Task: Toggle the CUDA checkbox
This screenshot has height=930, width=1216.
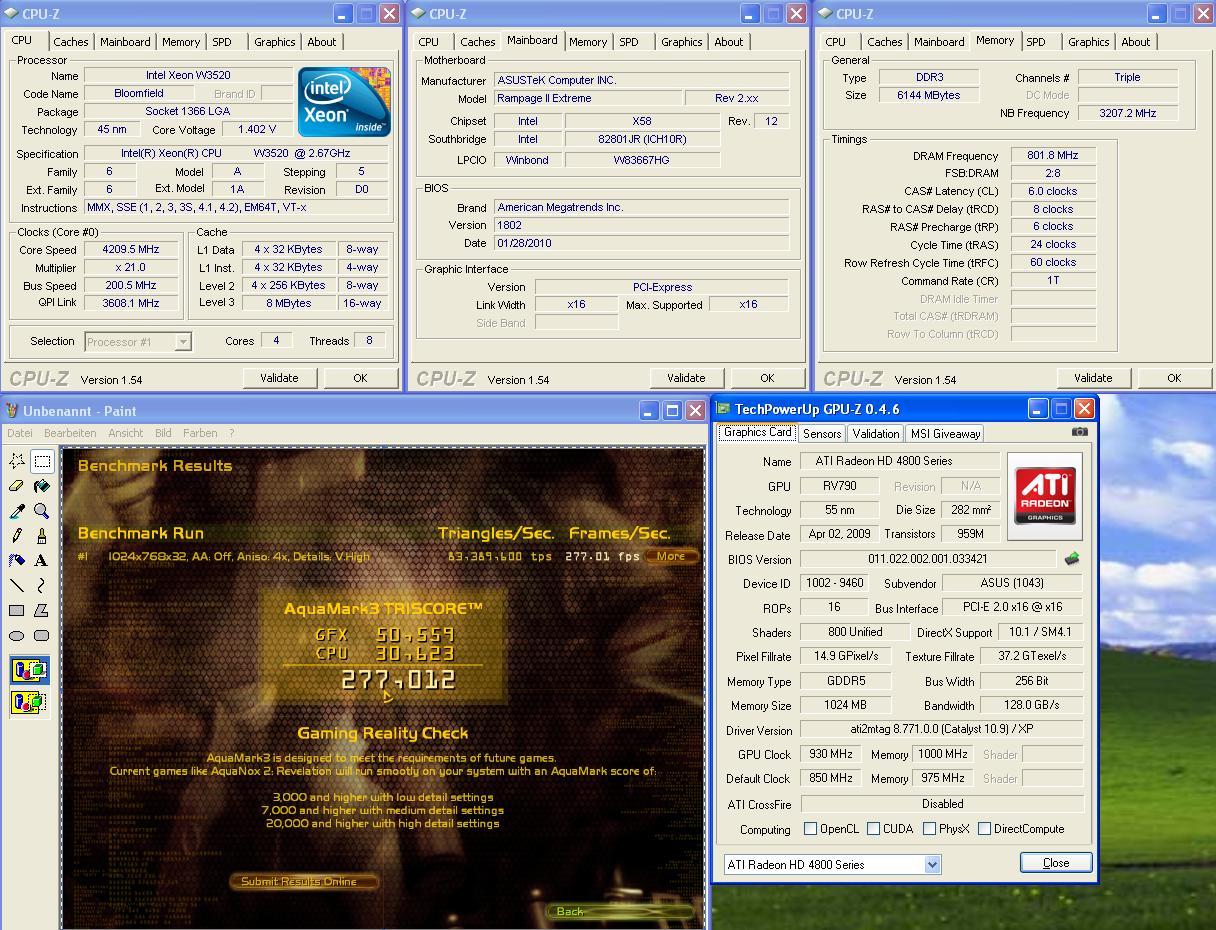Action: point(874,829)
